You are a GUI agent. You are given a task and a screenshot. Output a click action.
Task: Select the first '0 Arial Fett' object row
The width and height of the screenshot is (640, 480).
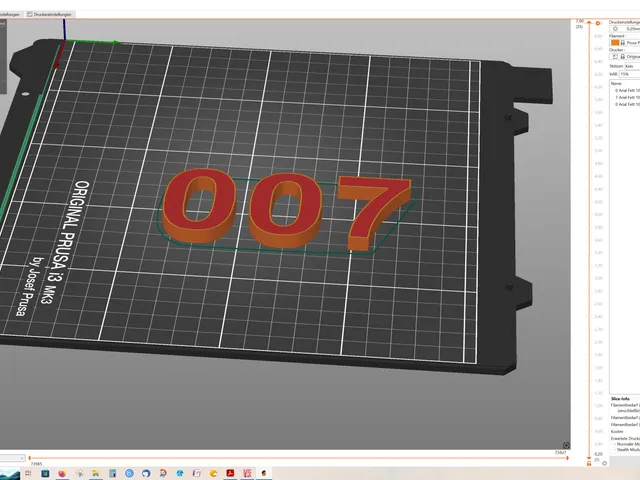point(627,91)
